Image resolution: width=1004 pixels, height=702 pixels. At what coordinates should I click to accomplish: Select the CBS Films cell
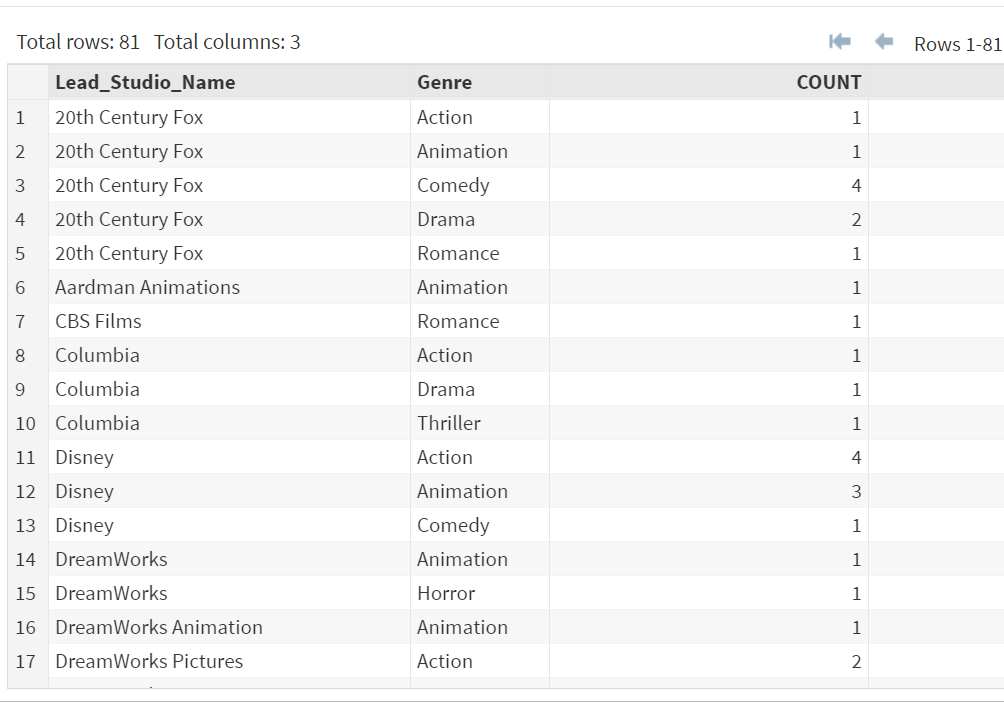(98, 322)
